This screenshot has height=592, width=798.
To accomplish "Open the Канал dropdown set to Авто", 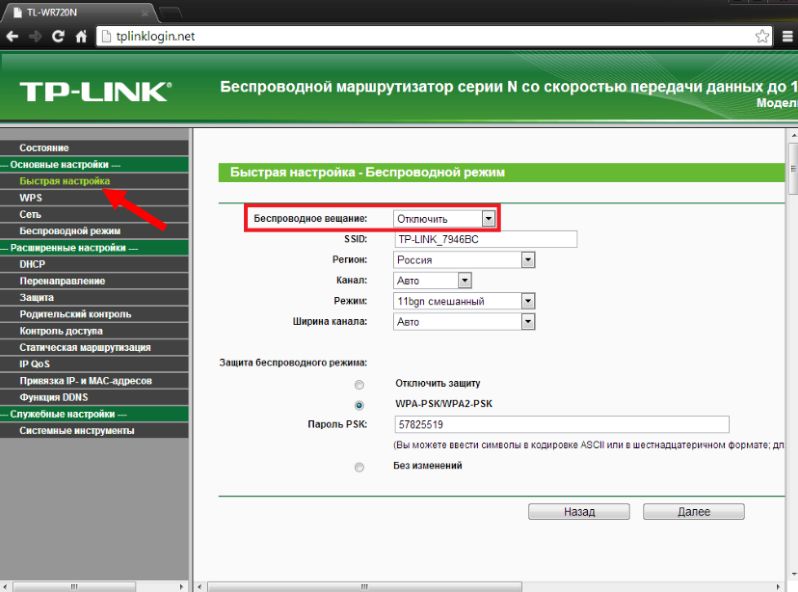I will pos(433,280).
